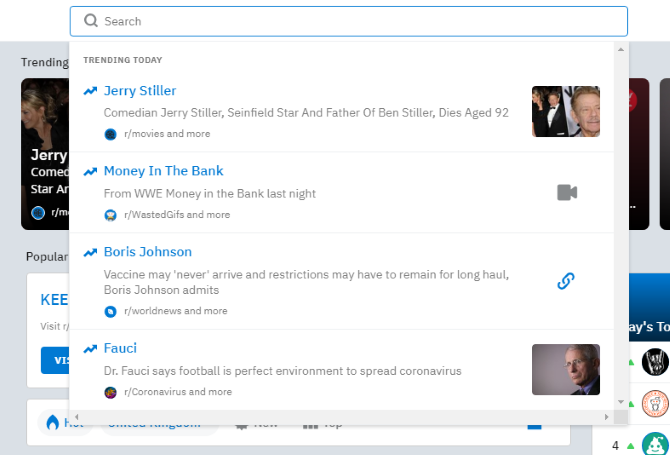Open the Jerry Stiller photo thumbnail
The height and width of the screenshot is (455, 670).
(565, 111)
